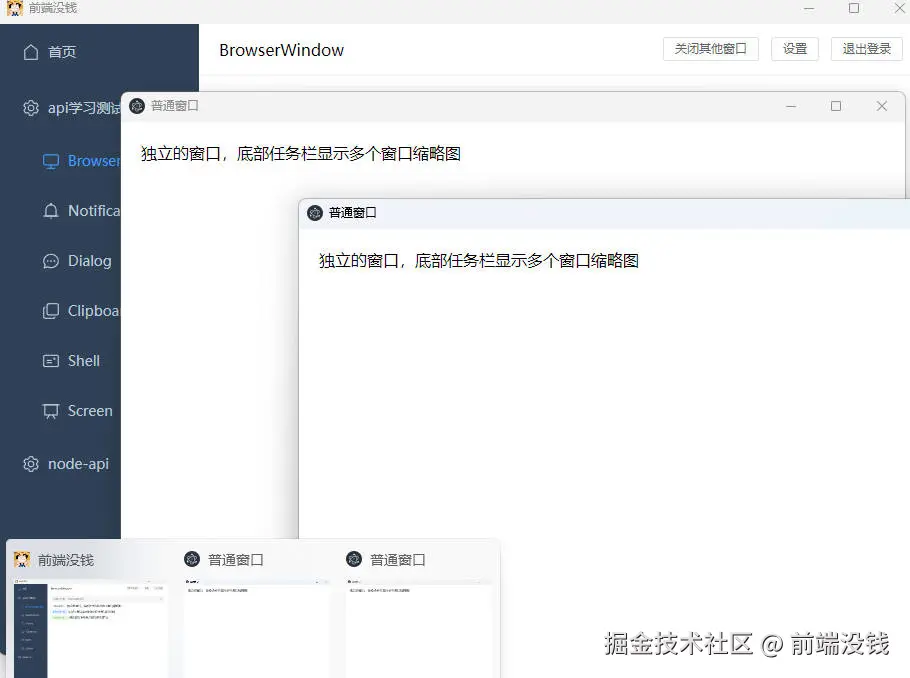Viewport: 910px width, 678px height.
Task: Click the 关闭其他窗口 button
Action: point(710,48)
